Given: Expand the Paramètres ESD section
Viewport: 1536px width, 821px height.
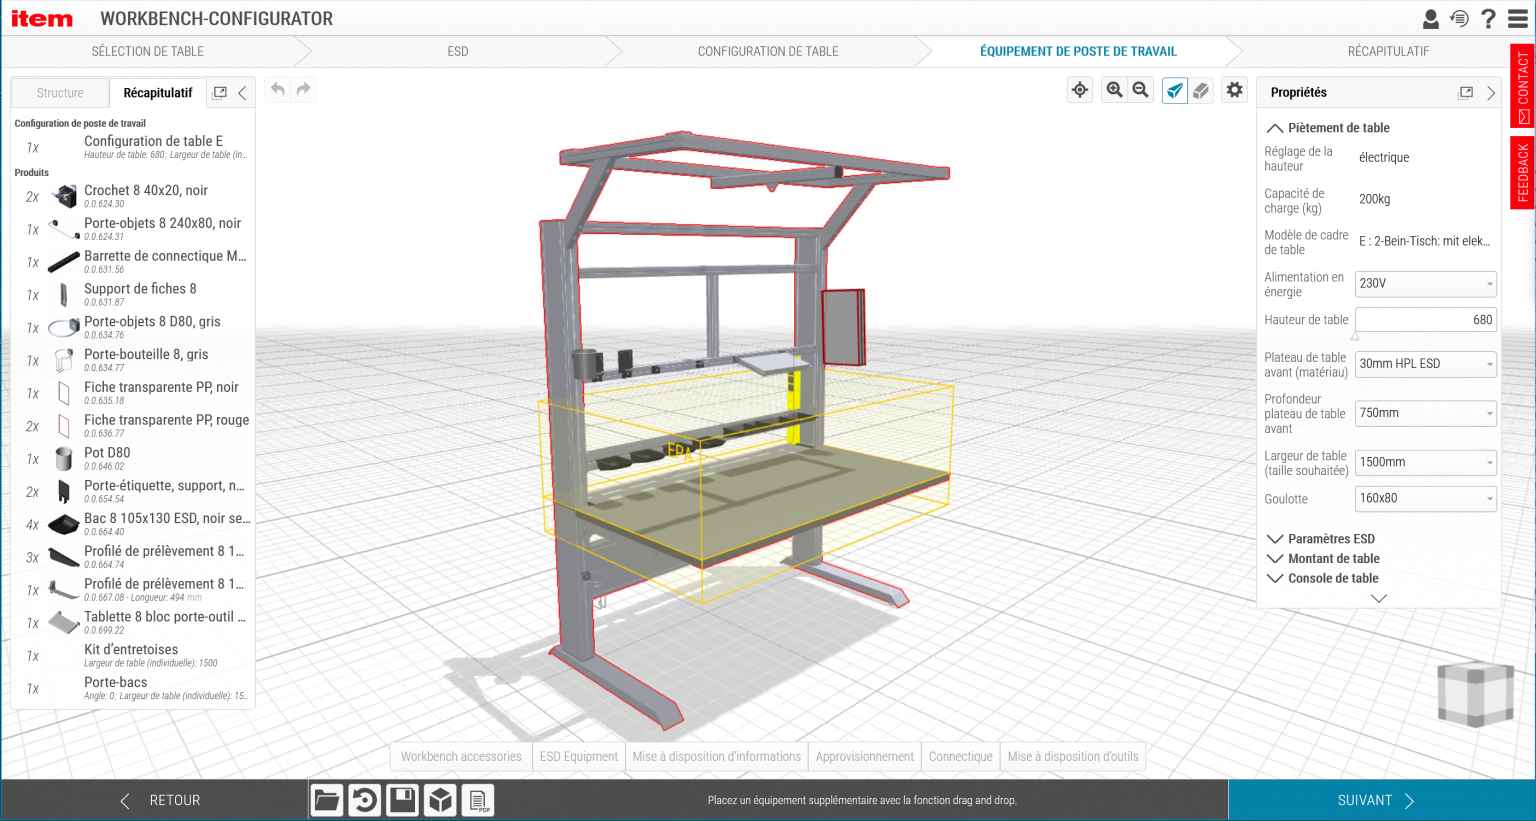Looking at the screenshot, I should [x=1321, y=538].
